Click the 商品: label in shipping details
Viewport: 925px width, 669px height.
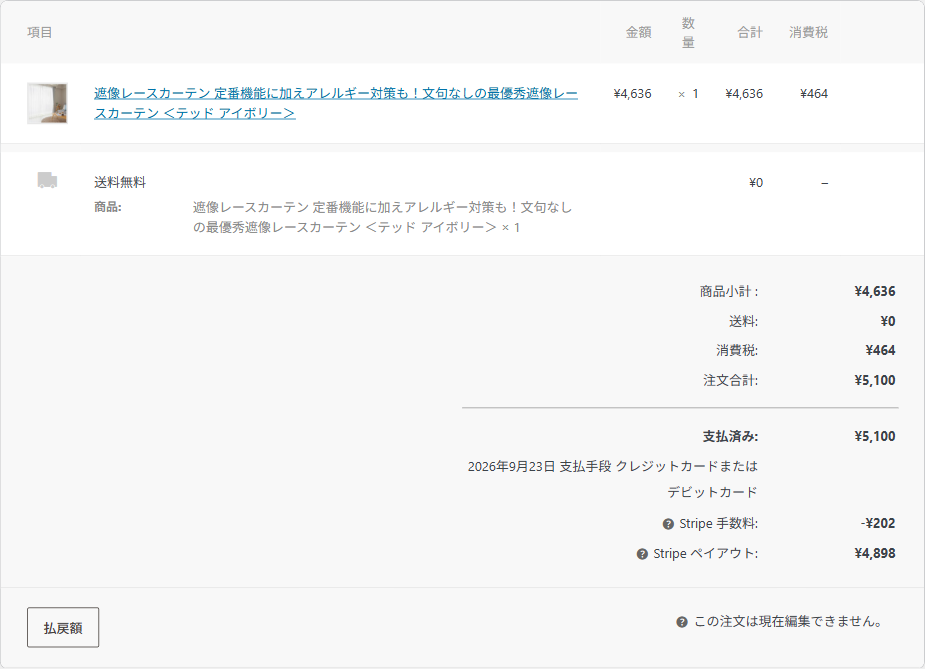click(107, 207)
